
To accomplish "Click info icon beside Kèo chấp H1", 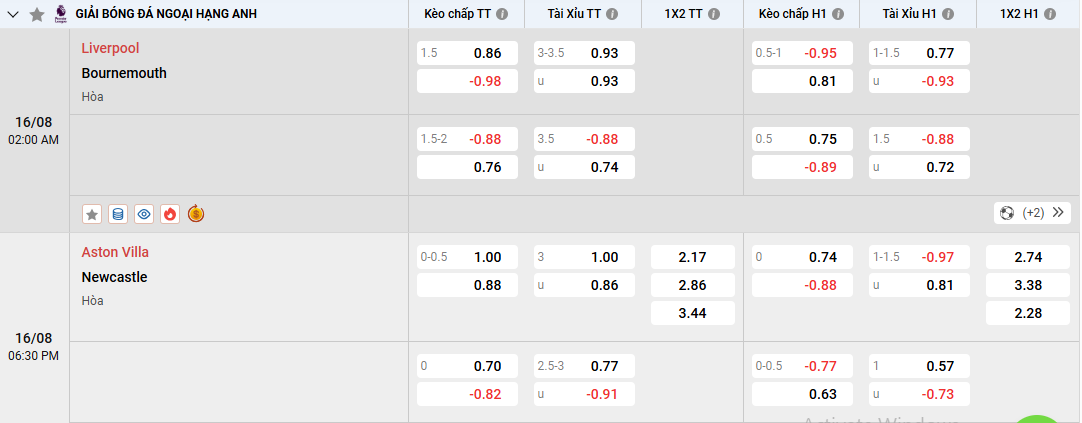I will pyautogui.click(x=838, y=14).
